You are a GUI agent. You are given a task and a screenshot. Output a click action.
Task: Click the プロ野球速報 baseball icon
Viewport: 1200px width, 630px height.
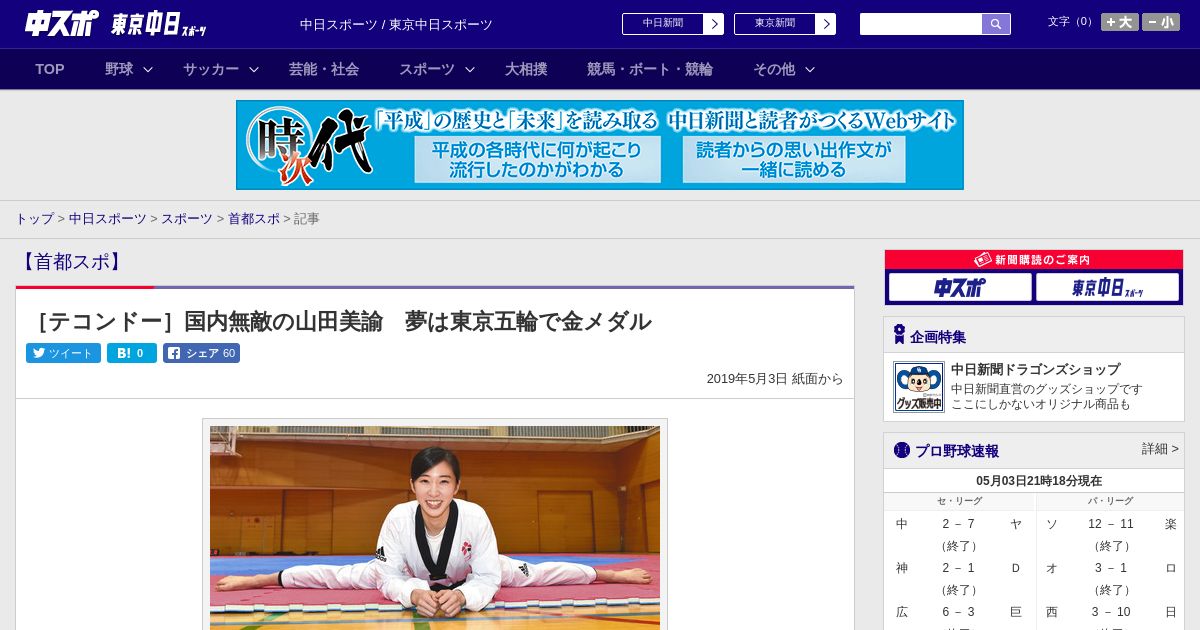pos(902,450)
